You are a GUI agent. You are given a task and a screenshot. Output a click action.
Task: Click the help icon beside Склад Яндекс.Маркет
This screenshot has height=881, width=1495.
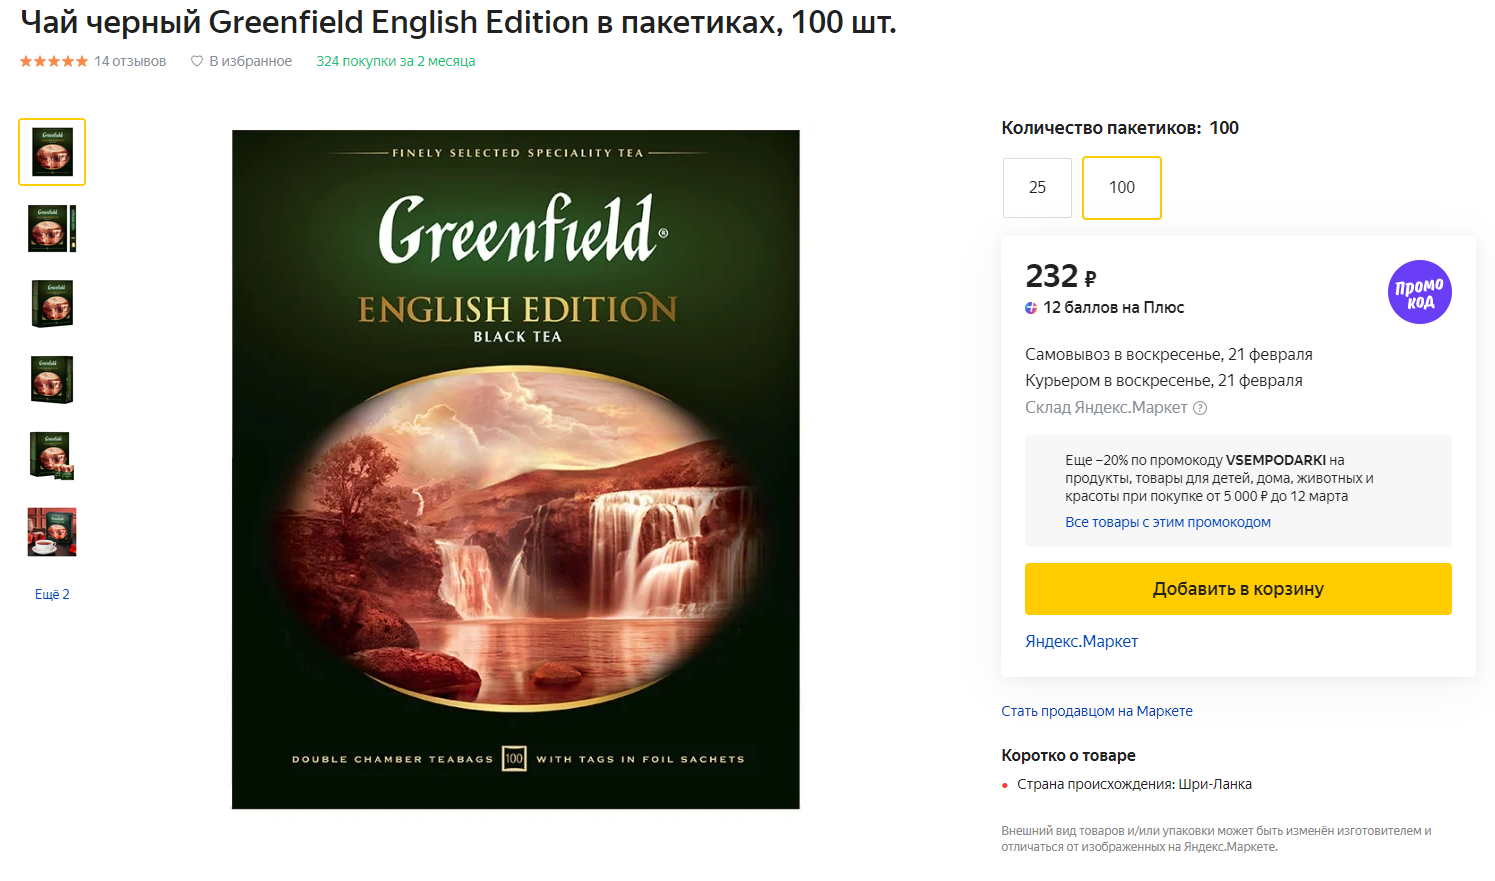1200,408
